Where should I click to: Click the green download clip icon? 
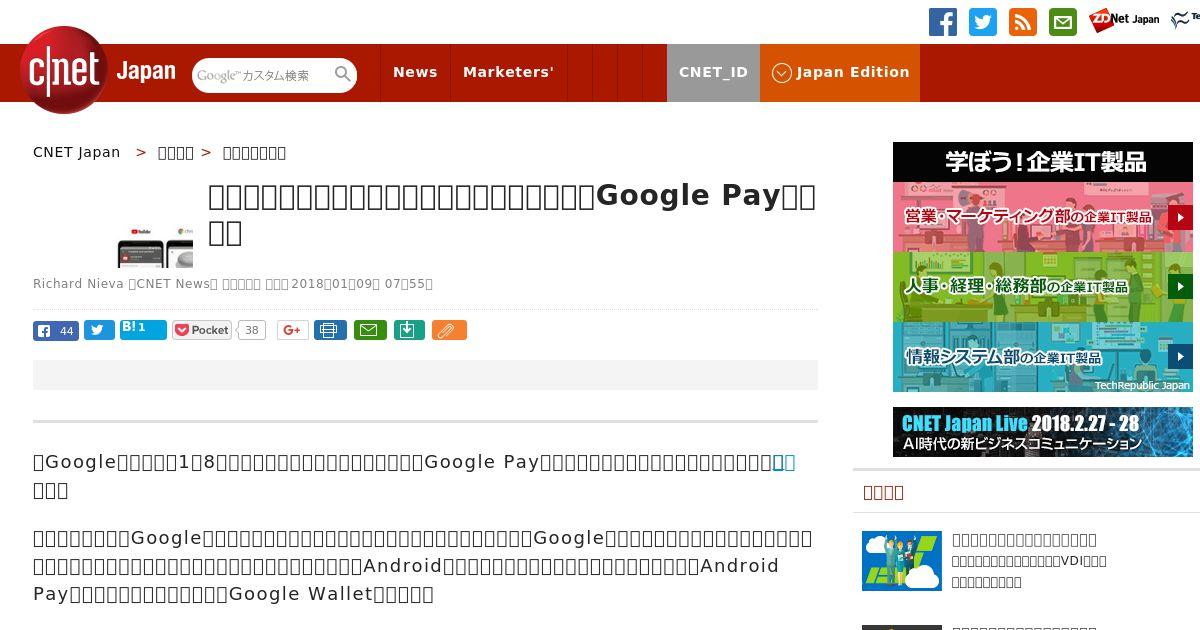(x=409, y=330)
